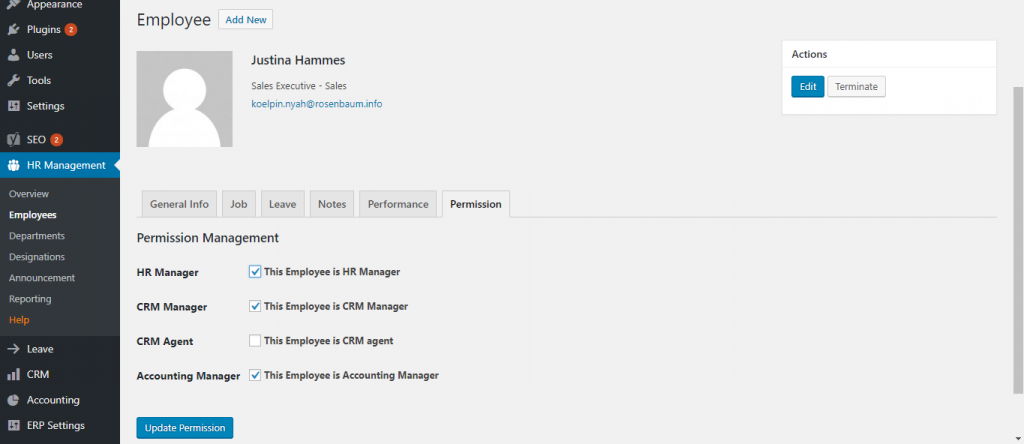Screen dimensions: 1024x444
Task: Click the scrollbar down arrow
Action: click(1018, 439)
